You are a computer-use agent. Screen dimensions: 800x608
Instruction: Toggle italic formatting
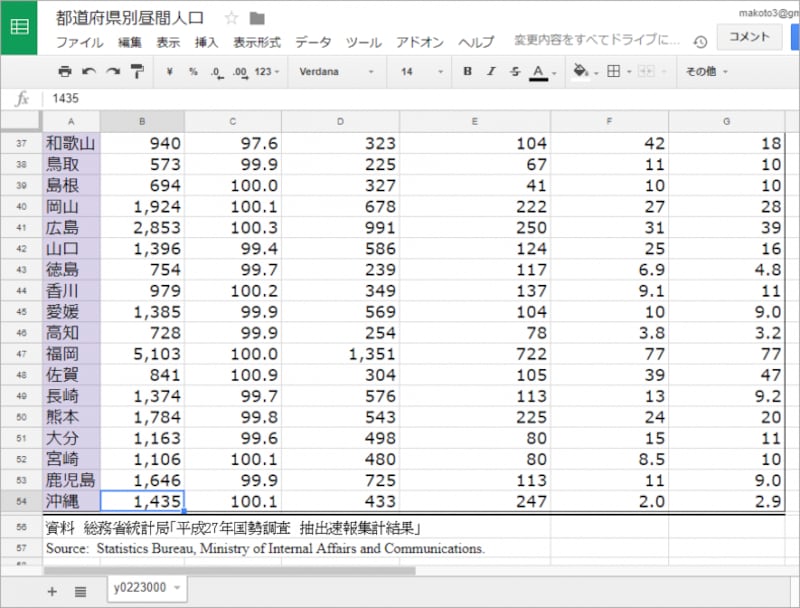pos(491,72)
